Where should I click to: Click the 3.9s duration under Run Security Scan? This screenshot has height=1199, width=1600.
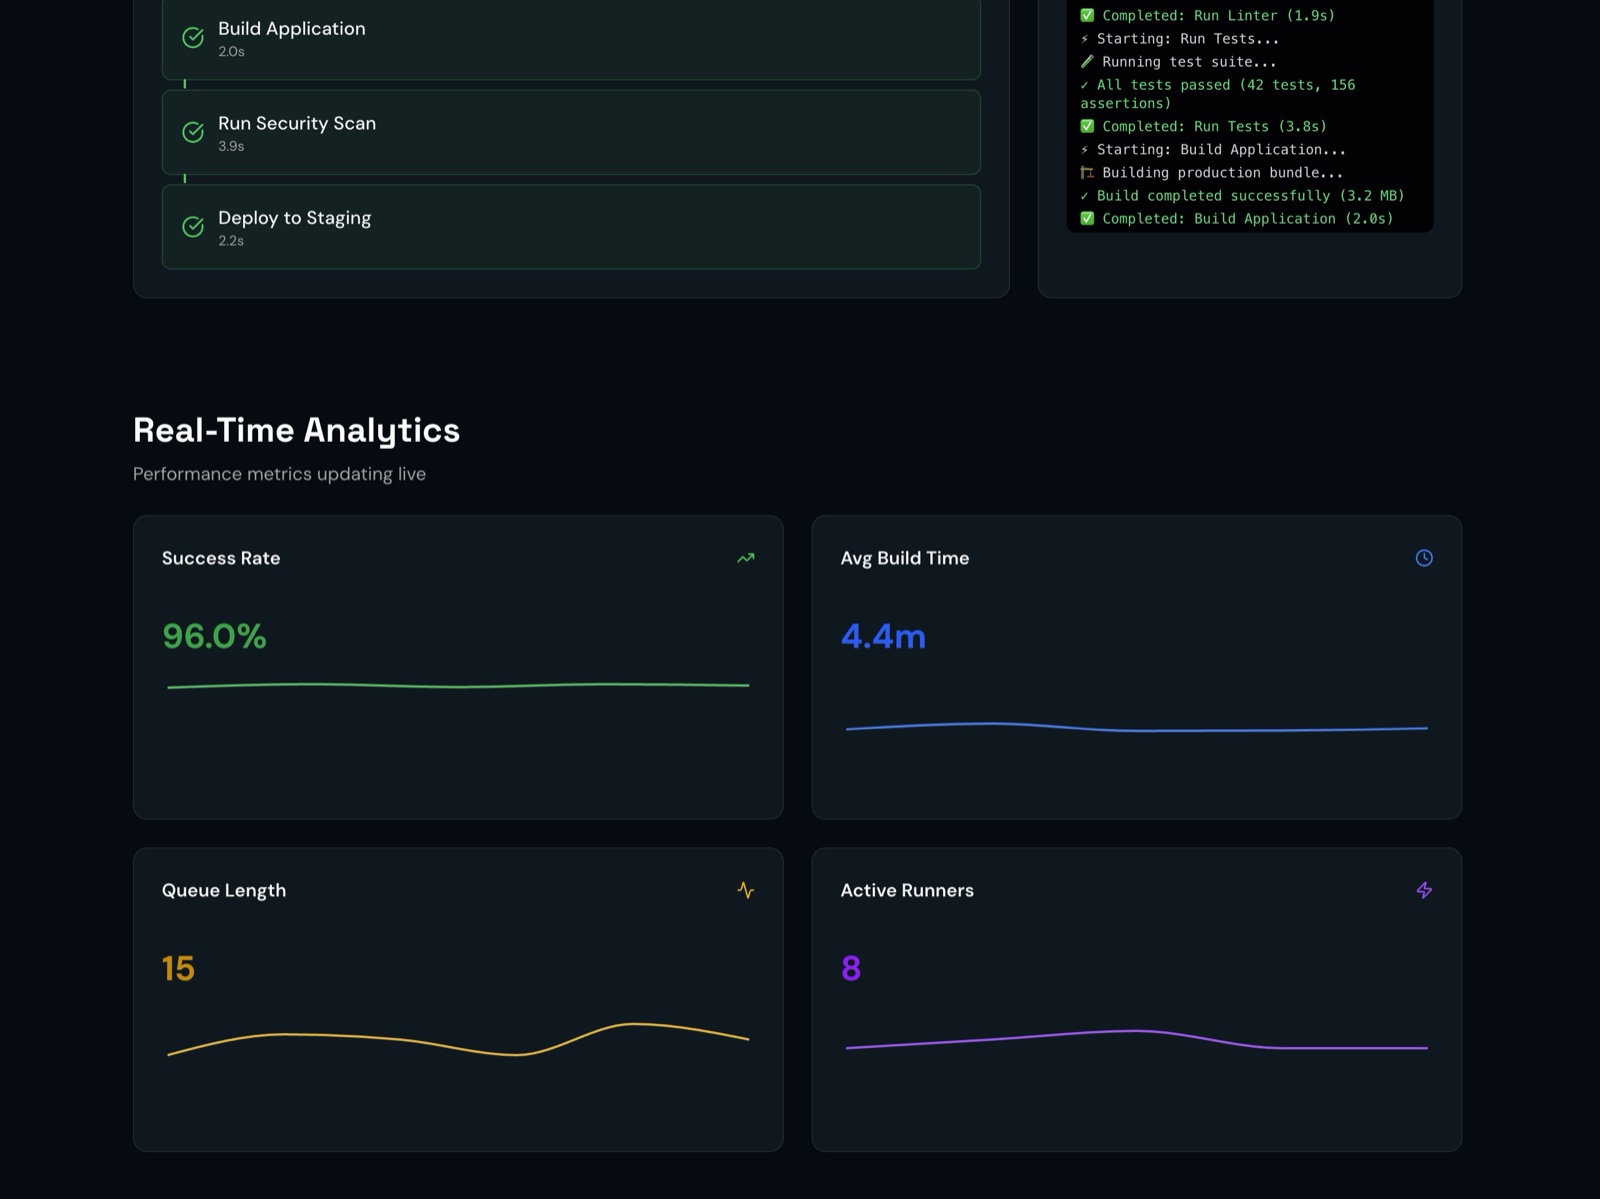[231, 146]
